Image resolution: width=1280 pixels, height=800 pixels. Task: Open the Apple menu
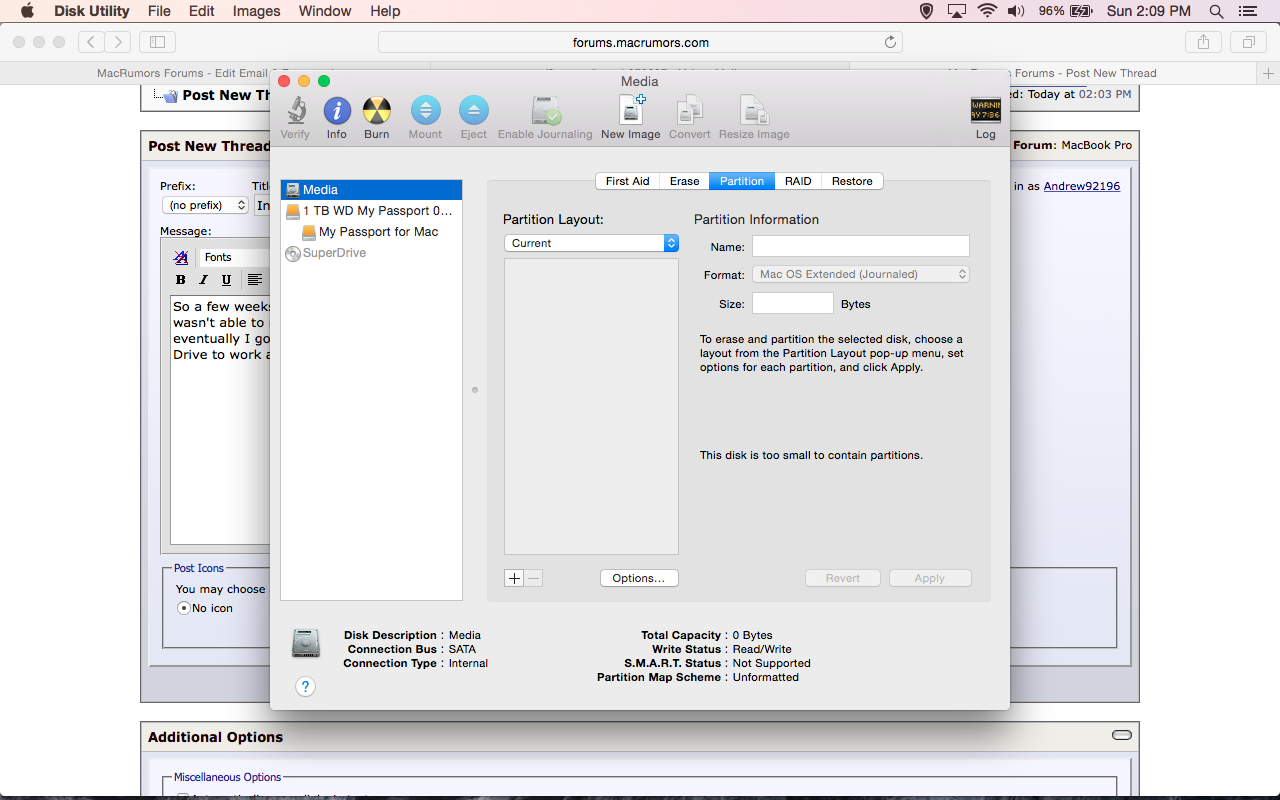point(27,11)
